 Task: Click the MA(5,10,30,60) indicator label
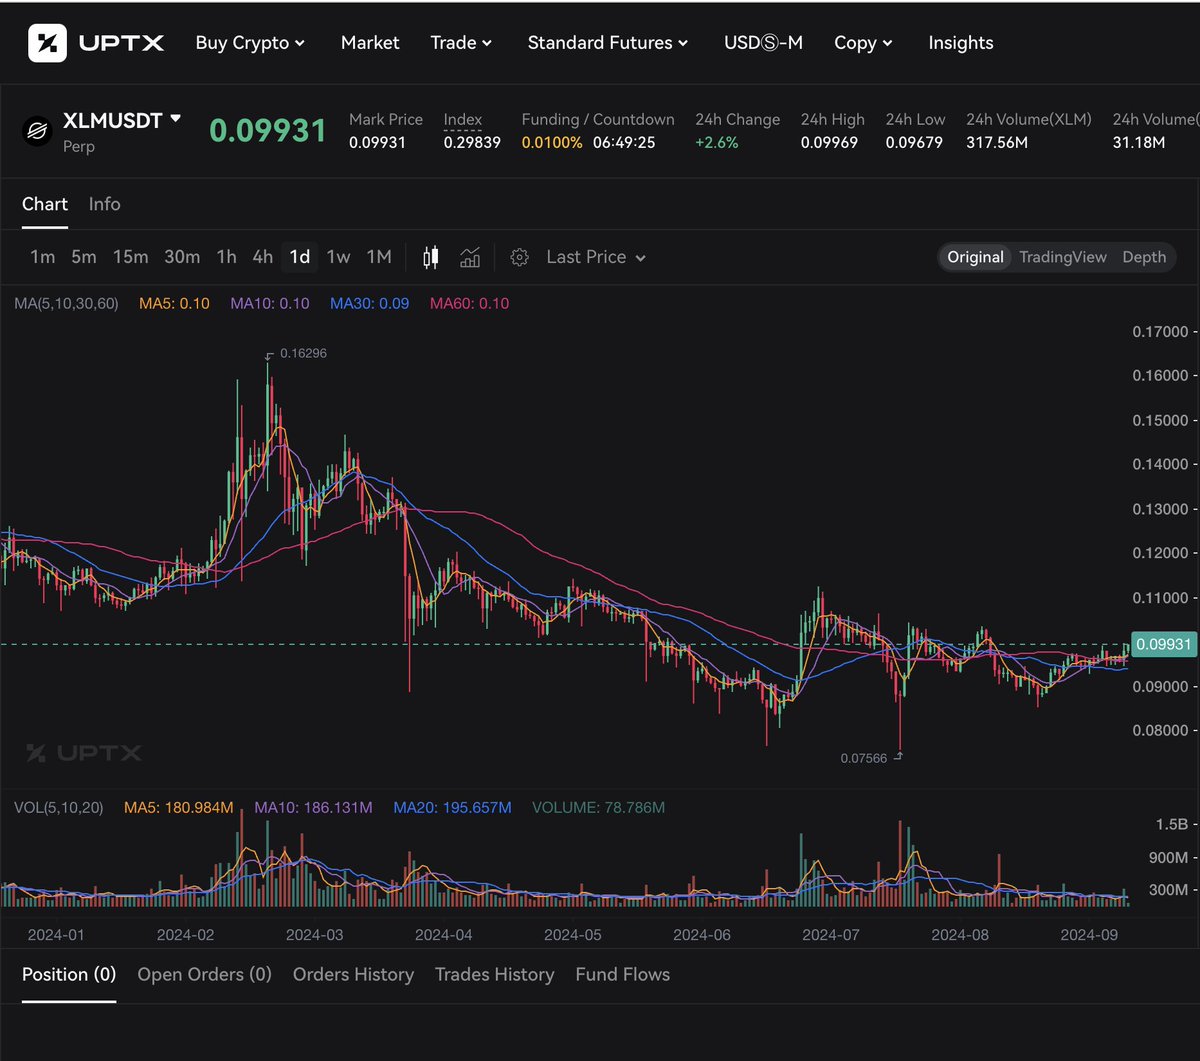click(x=66, y=303)
